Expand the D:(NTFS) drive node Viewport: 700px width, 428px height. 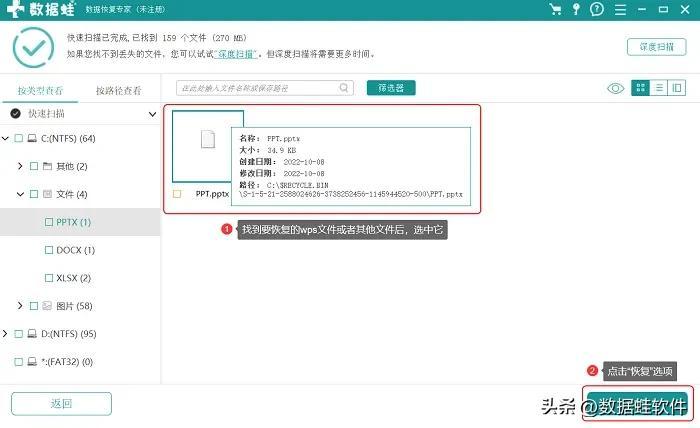point(6,333)
